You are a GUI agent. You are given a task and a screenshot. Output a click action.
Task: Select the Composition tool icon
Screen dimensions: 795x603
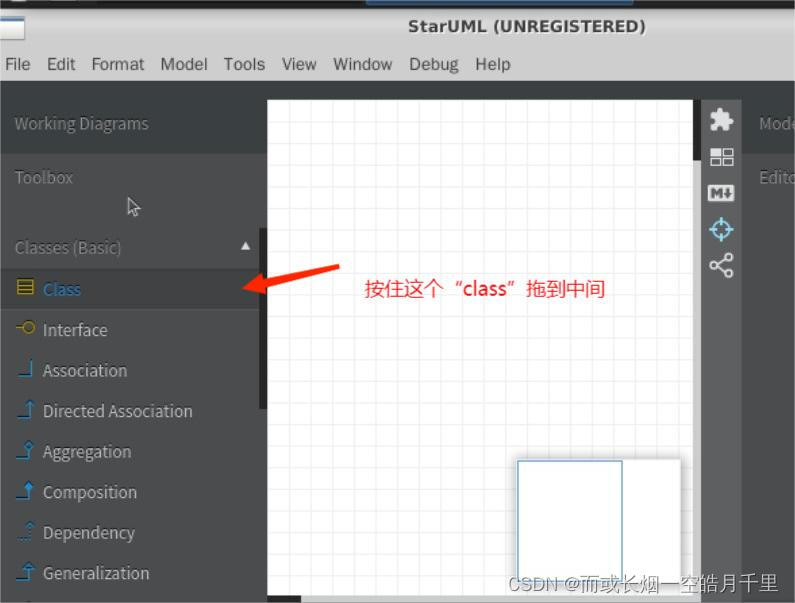tap(25, 490)
